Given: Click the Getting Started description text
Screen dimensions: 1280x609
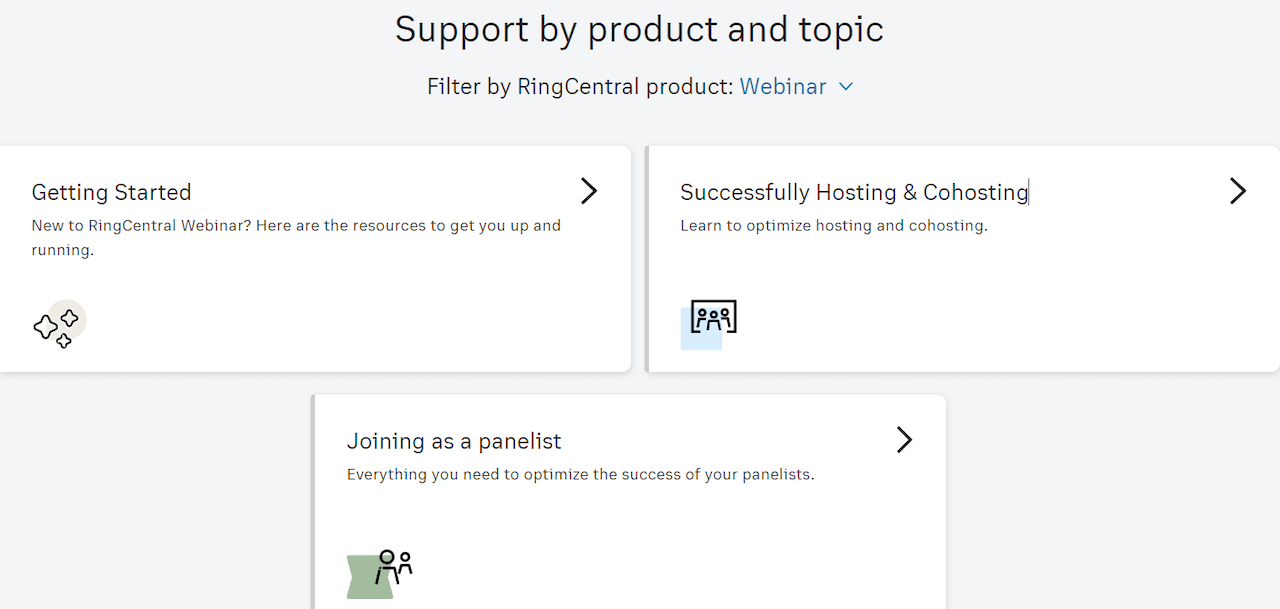Looking at the screenshot, I should [296, 237].
